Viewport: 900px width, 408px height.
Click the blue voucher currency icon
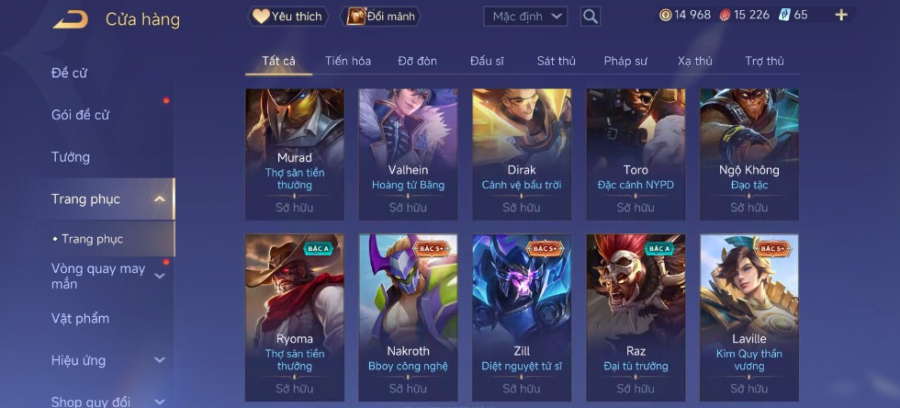(x=785, y=15)
